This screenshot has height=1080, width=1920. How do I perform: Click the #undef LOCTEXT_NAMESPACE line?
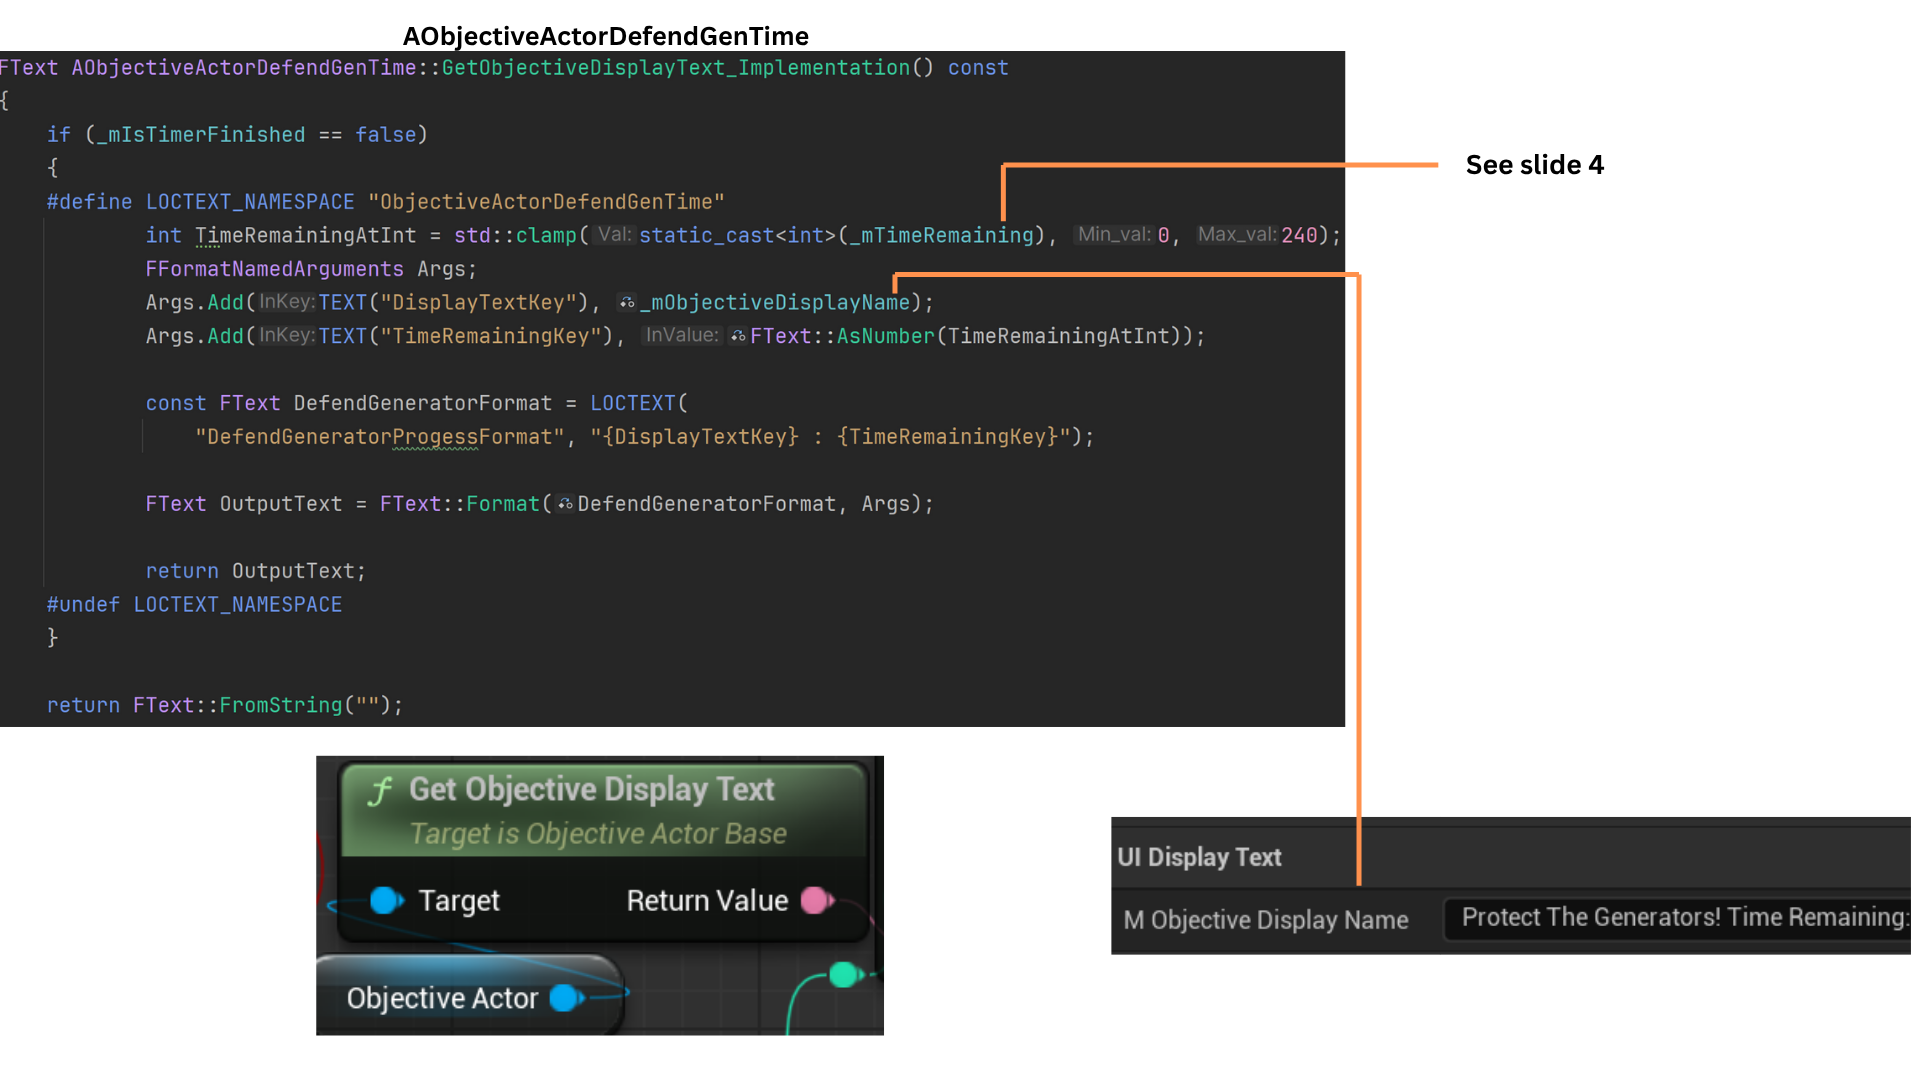pyautogui.click(x=194, y=605)
